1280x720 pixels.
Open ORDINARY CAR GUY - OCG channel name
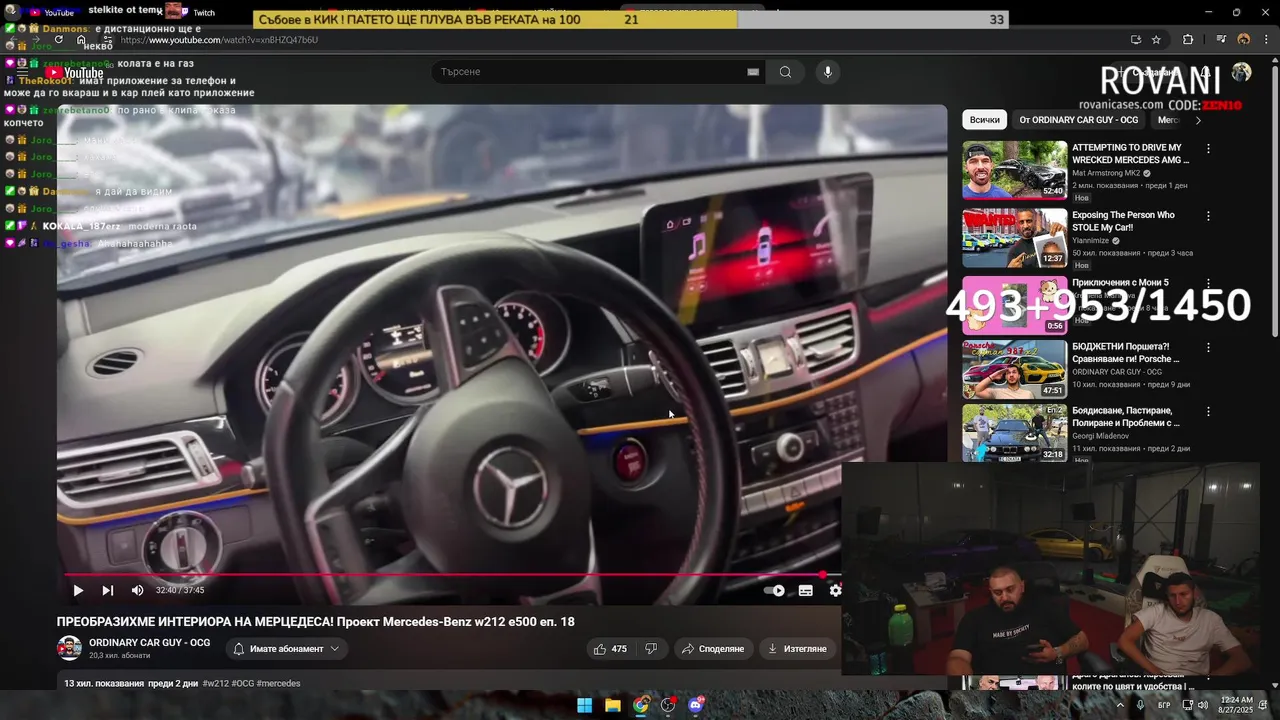pos(150,643)
